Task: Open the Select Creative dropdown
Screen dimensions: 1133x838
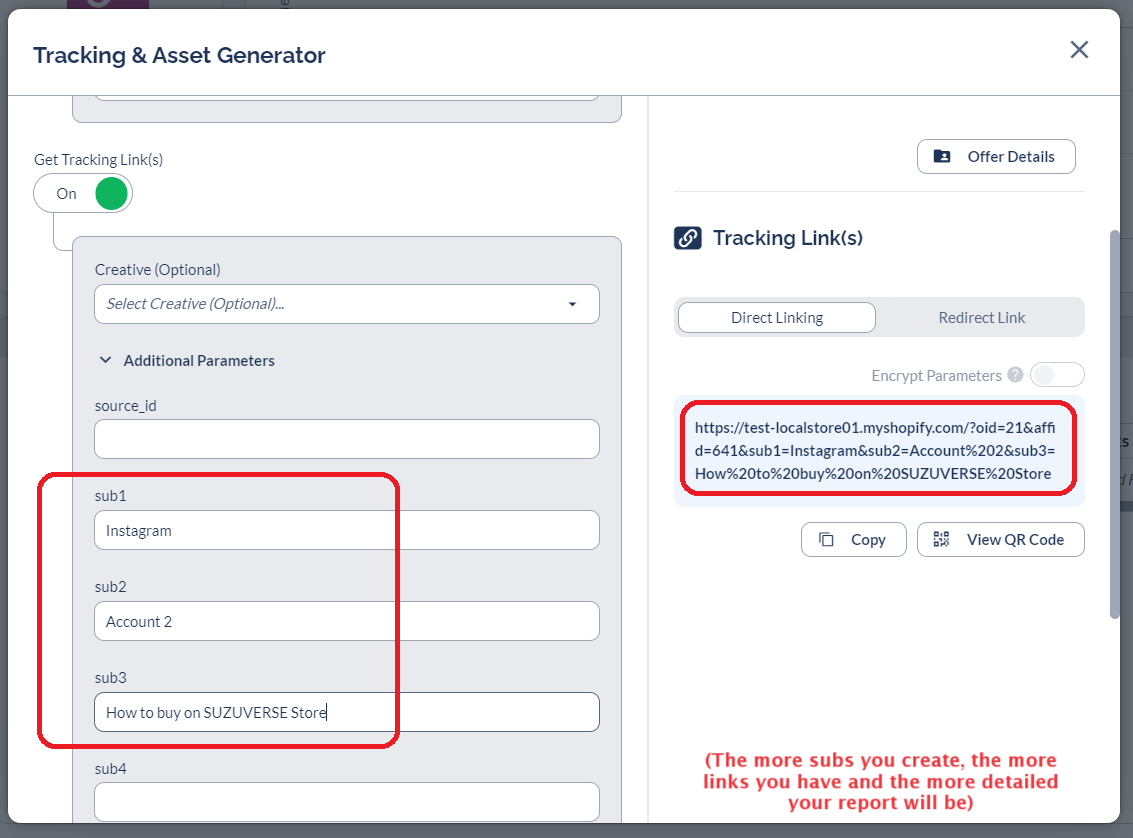Action: point(346,304)
